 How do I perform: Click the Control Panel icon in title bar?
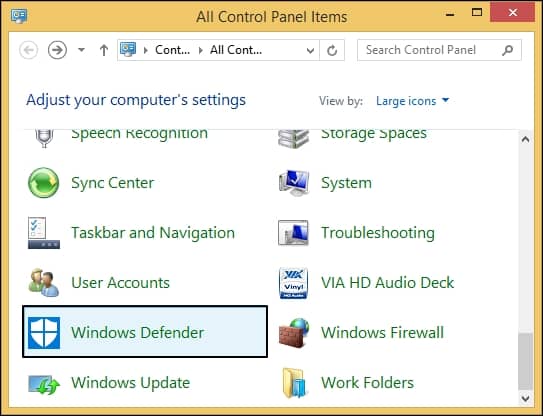19,16
